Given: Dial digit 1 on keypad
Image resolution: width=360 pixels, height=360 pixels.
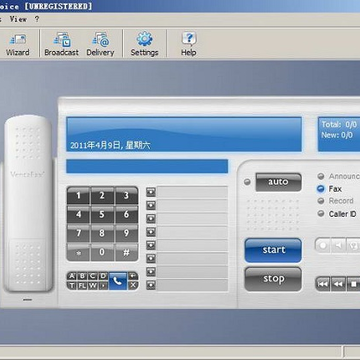Looking at the screenshot, I should click(x=78, y=196).
